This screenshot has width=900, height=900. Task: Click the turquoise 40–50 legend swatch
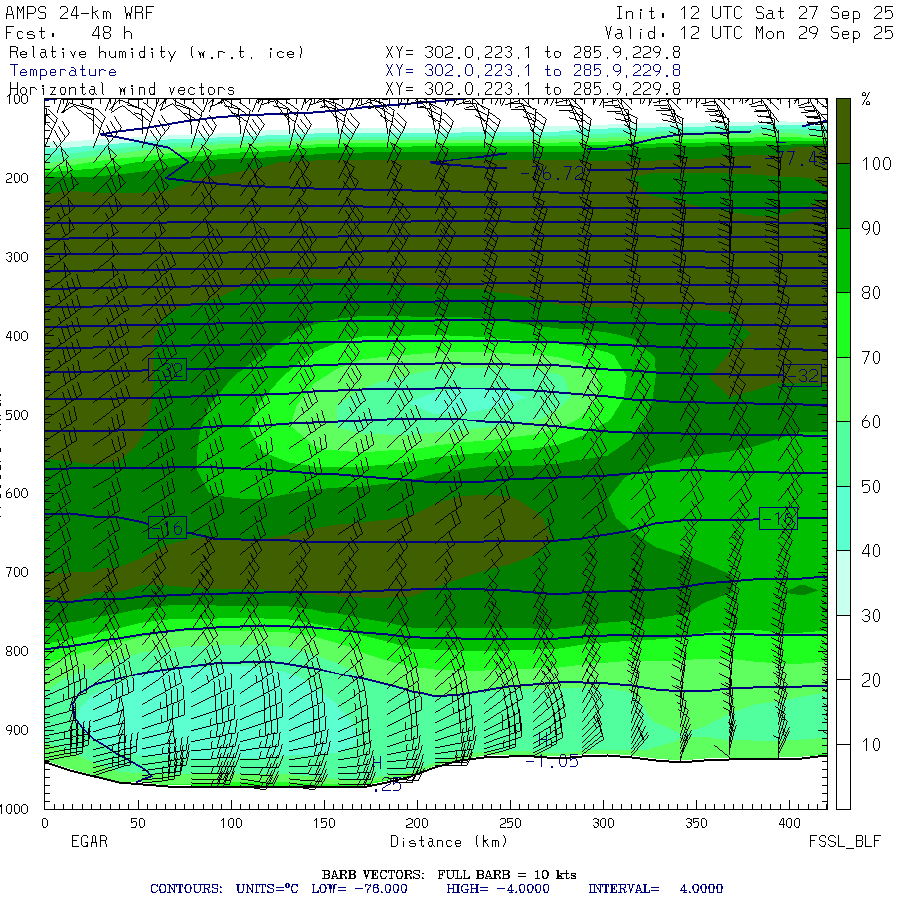(843, 519)
